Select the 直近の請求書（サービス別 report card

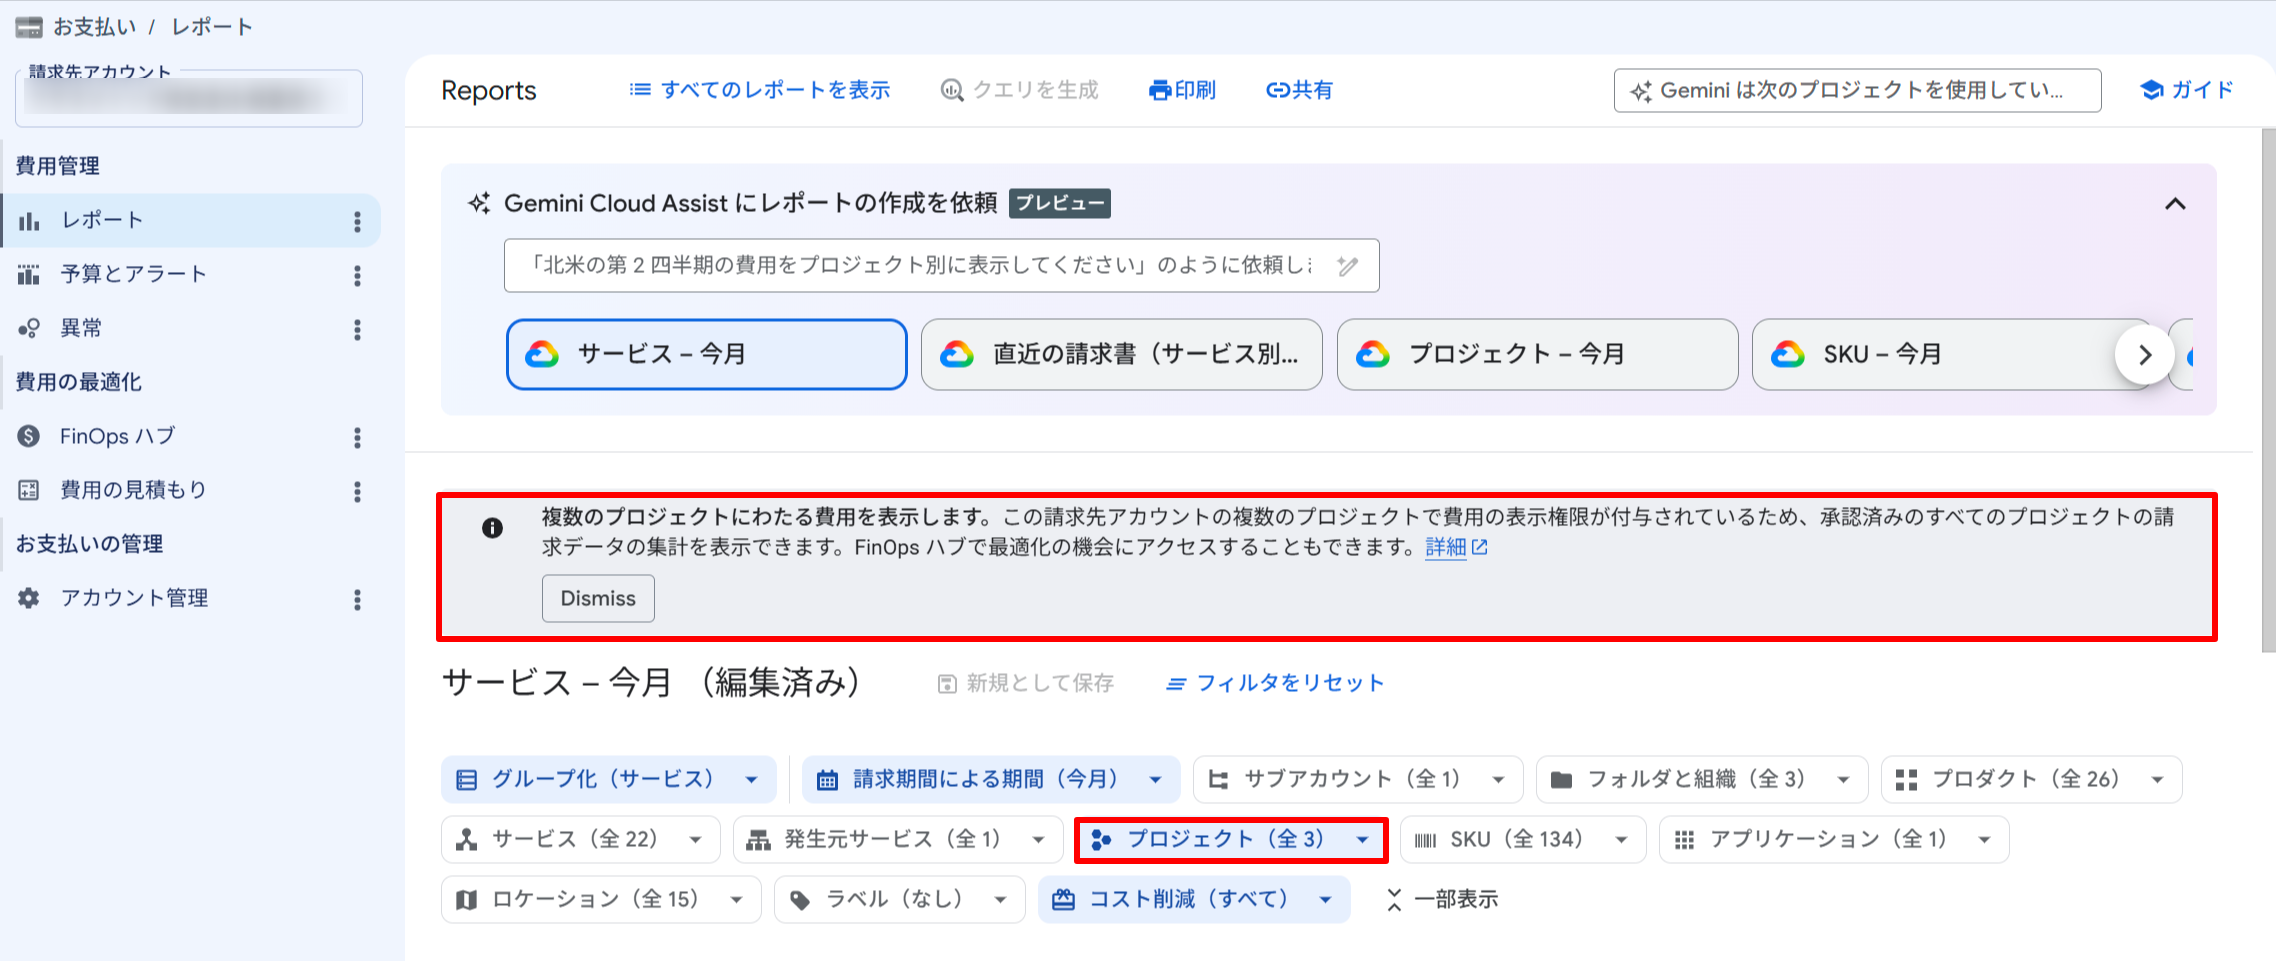(x=1122, y=354)
